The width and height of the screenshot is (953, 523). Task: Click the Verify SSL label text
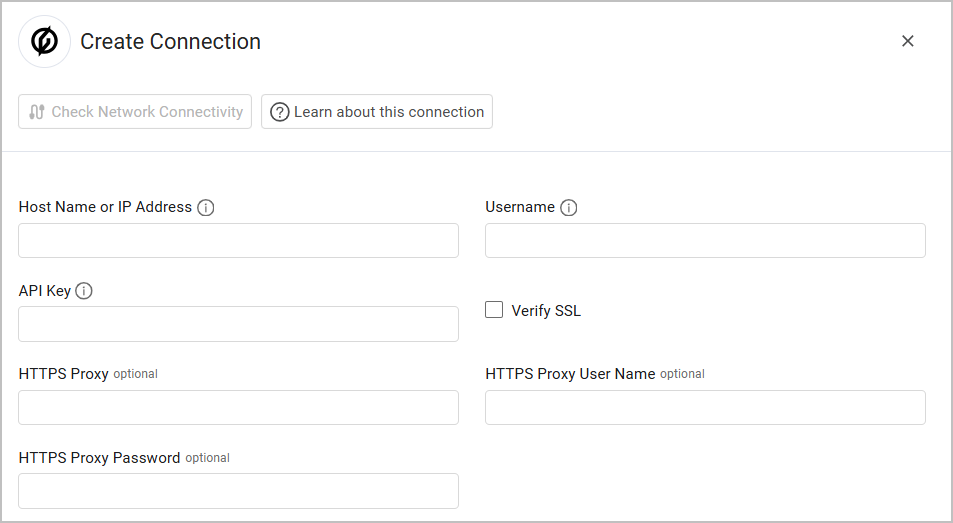click(546, 311)
